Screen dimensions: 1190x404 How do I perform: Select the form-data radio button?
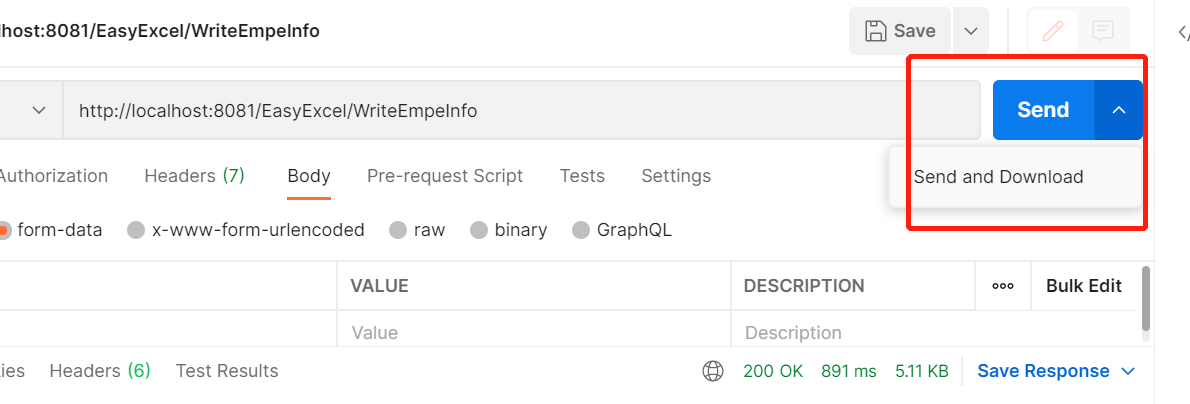(x=5, y=230)
